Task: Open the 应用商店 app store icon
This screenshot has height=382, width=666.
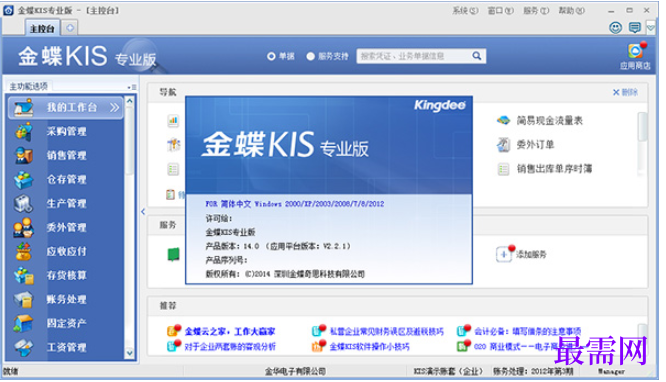Action: [636, 51]
